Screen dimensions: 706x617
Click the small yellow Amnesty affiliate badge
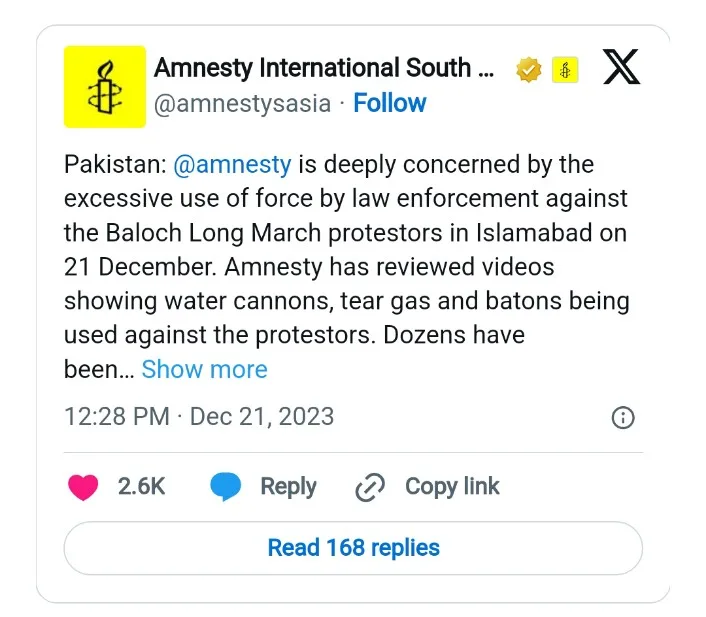click(x=565, y=70)
